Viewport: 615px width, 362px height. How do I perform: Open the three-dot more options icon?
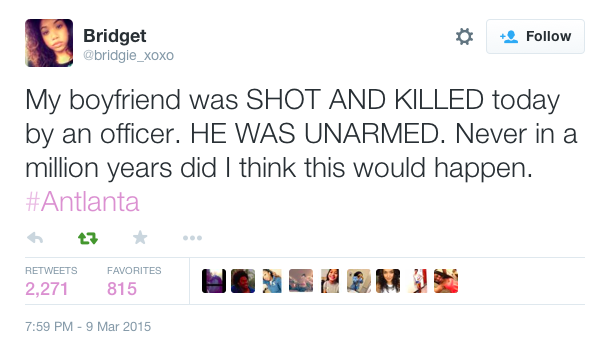[x=192, y=238]
